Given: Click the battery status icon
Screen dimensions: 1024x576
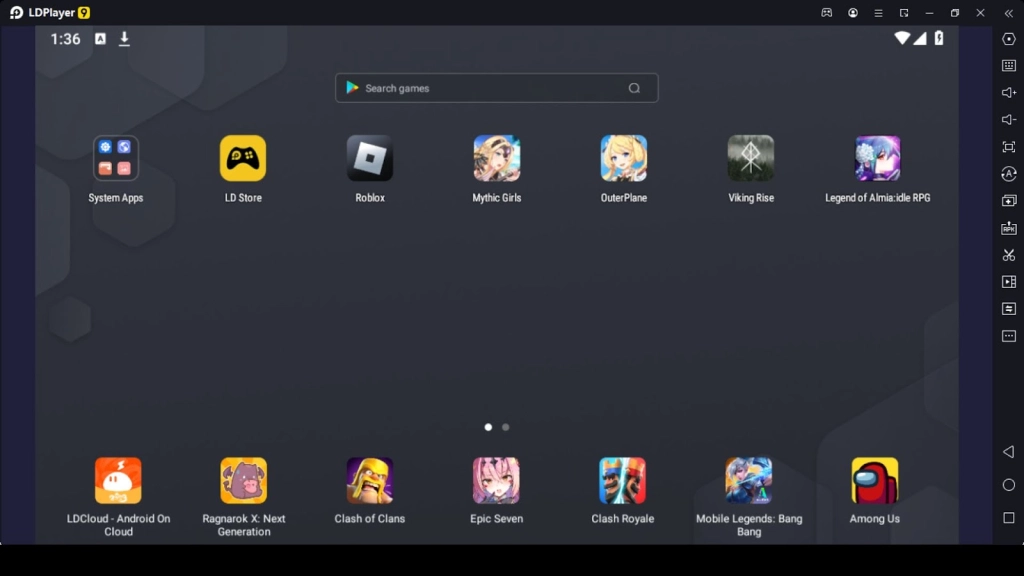Looking at the screenshot, I should point(938,38).
